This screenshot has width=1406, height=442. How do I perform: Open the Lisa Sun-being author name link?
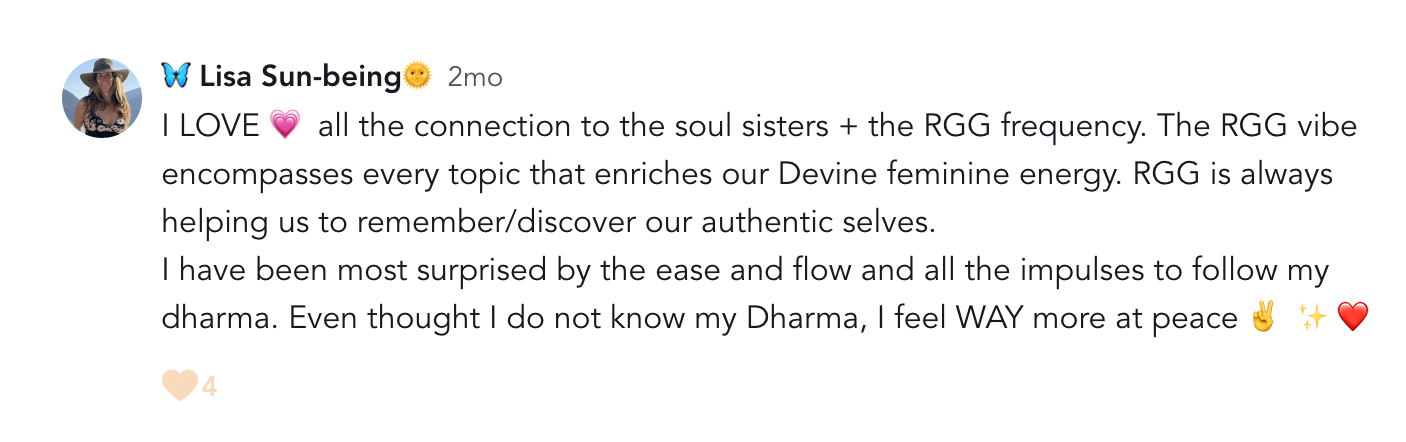click(300, 76)
